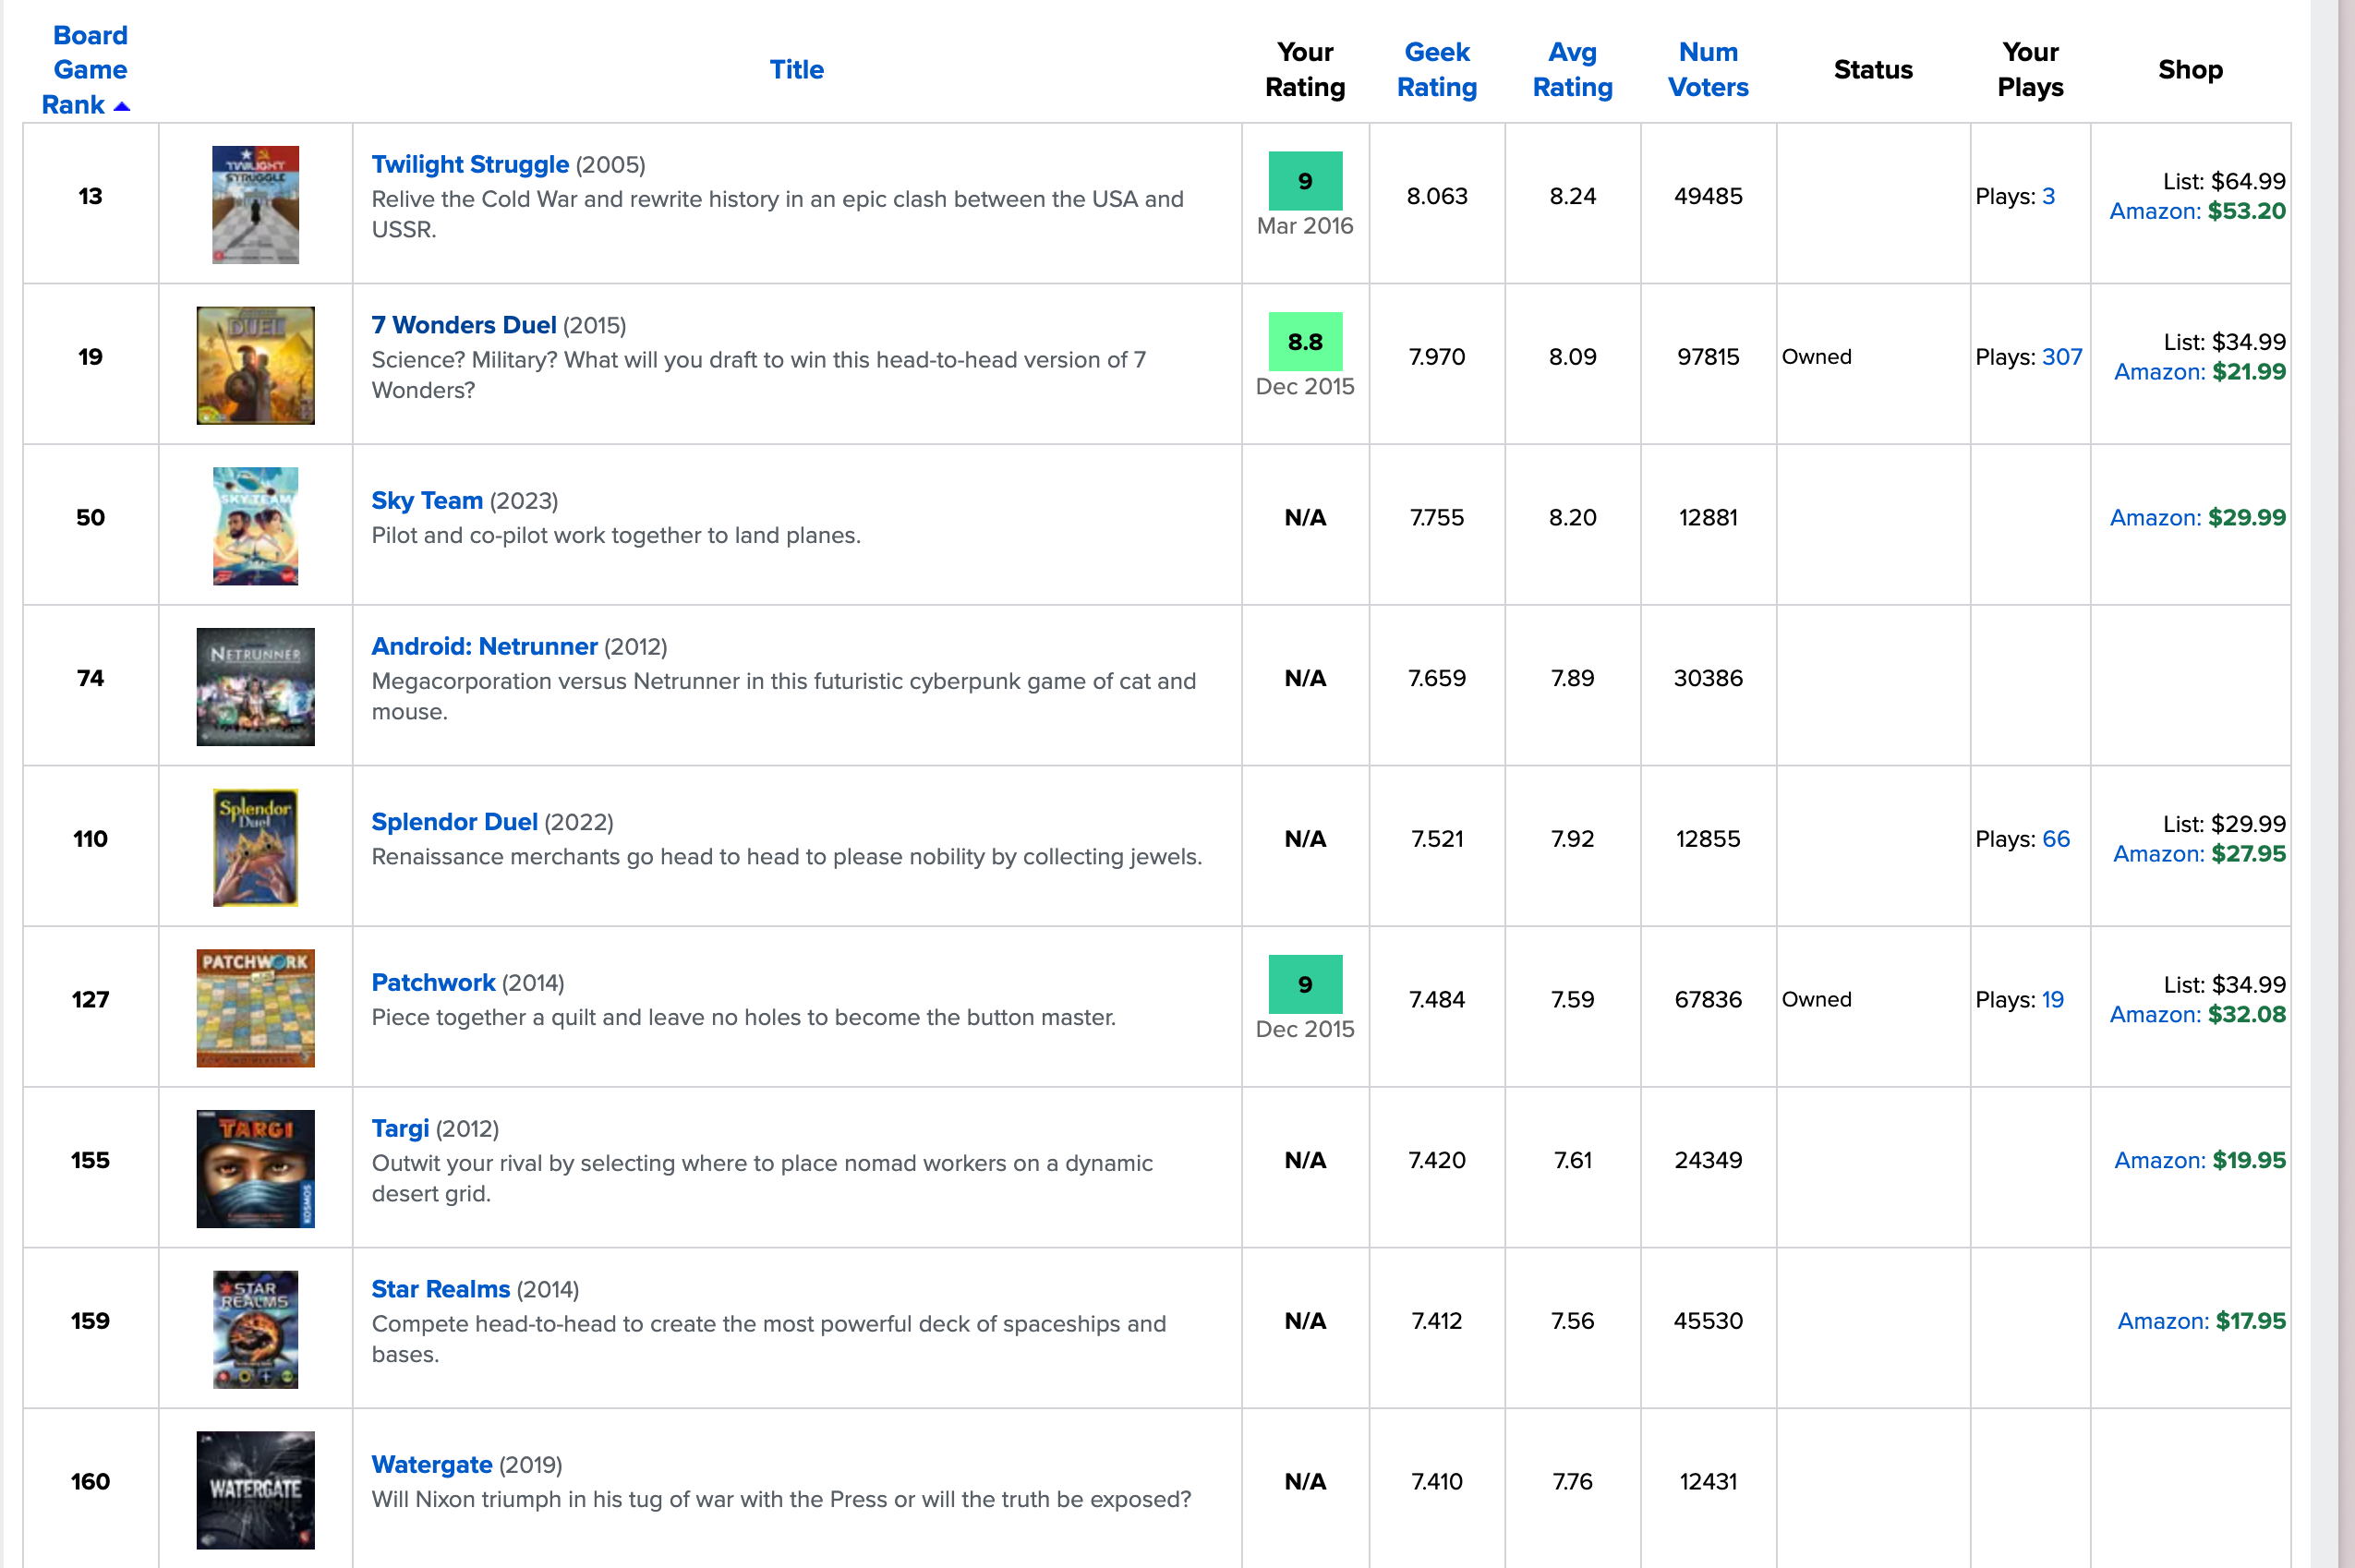Sort the list by Avg Rating
The width and height of the screenshot is (2355, 1568).
(x=1572, y=70)
